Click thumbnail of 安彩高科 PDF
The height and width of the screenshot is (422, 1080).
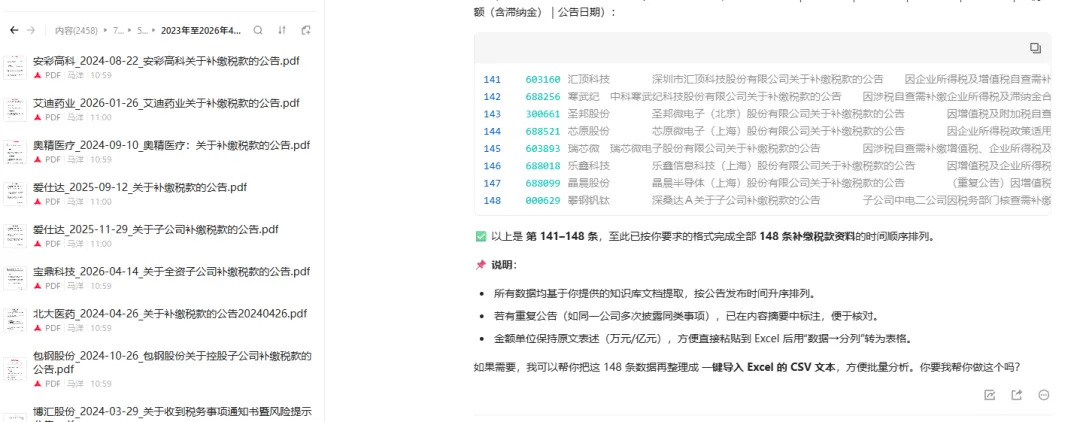pyautogui.click(x=15, y=67)
